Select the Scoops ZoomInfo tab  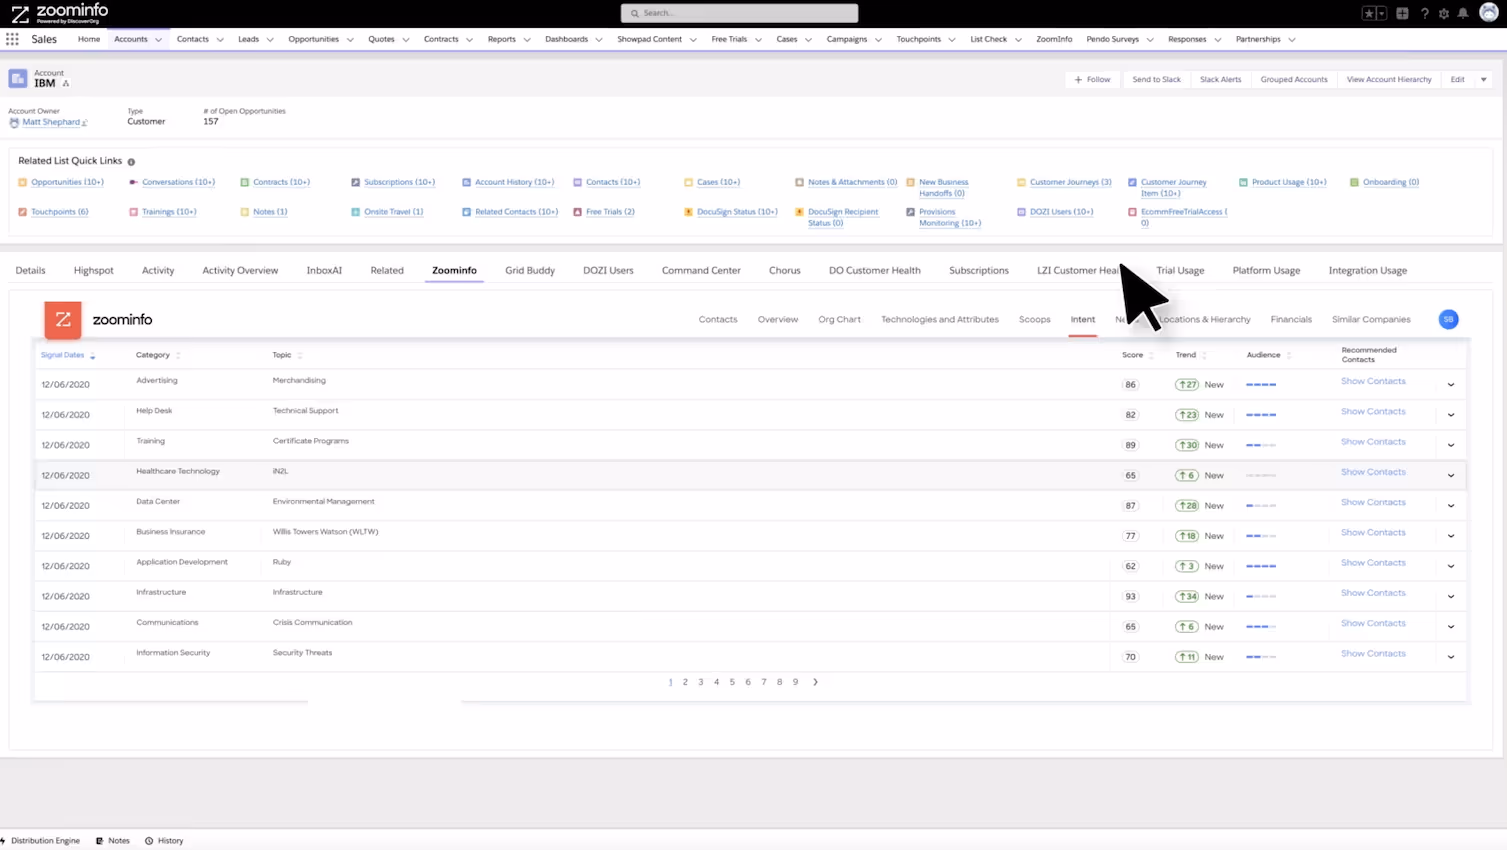[1034, 319]
